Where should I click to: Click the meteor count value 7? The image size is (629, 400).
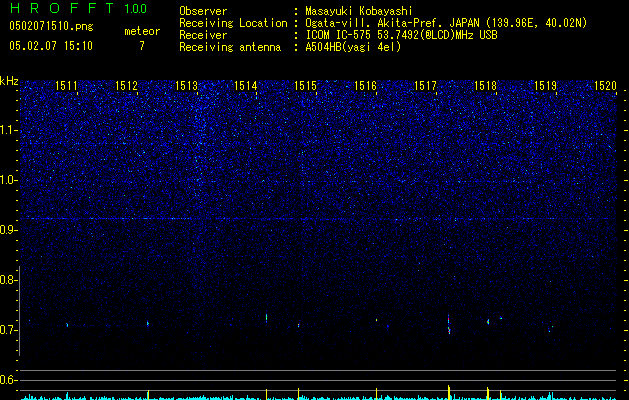click(142, 46)
